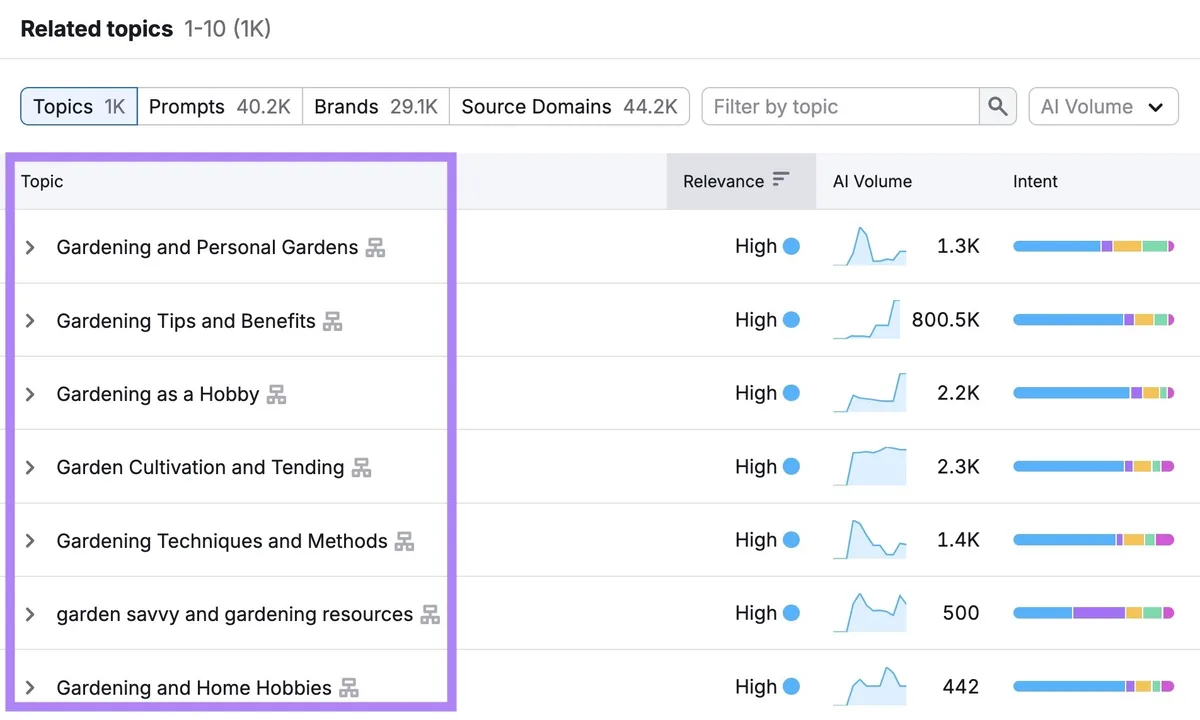Screen dimensions: 1200x720
Task: Click the 442 AI Volume value
Action: click(961, 687)
